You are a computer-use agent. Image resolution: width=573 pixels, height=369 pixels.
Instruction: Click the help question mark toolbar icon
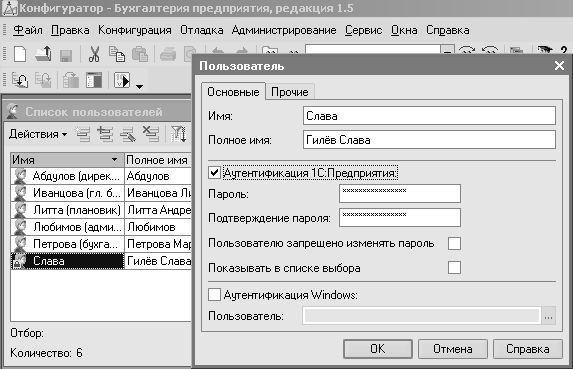click(x=563, y=50)
